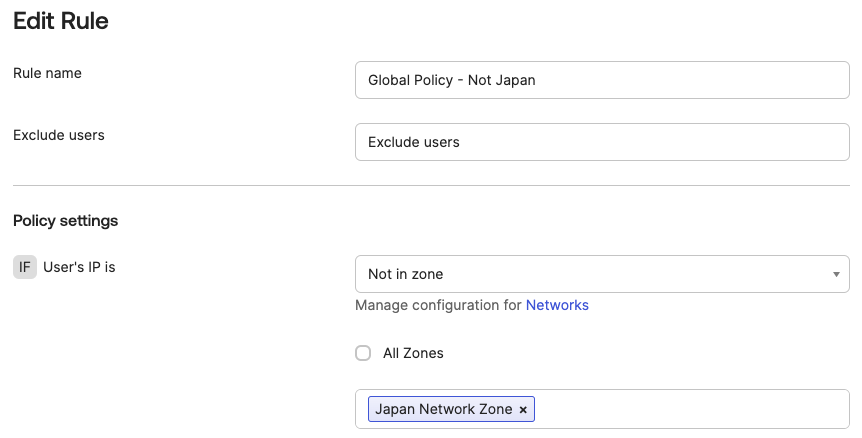Image resolution: width=862 pixels, height=438 pixels.
Task: Click the Manage configuration for helper text
Action: pyautogui.click(x=438, y=305)
